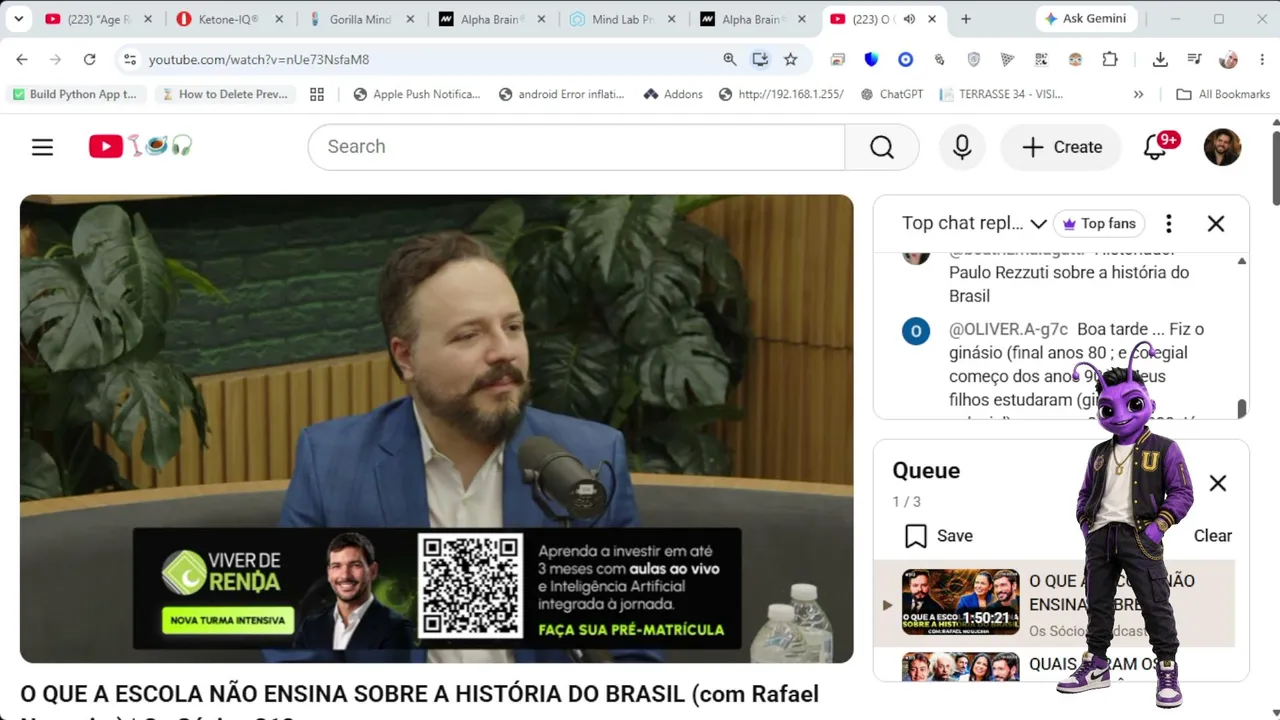Image resolution: width=1280 pixels, height=720 pixels.
Task: Open the Addons bookmark
Action: (x=673, y=94)
